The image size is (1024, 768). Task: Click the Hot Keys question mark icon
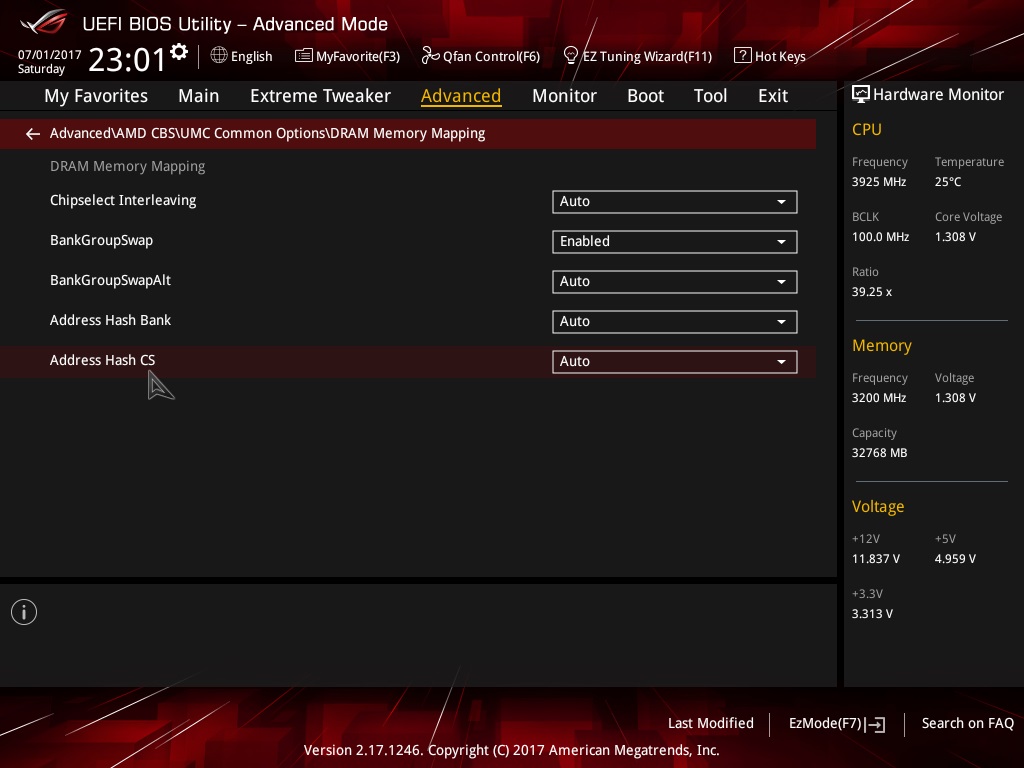743,56
